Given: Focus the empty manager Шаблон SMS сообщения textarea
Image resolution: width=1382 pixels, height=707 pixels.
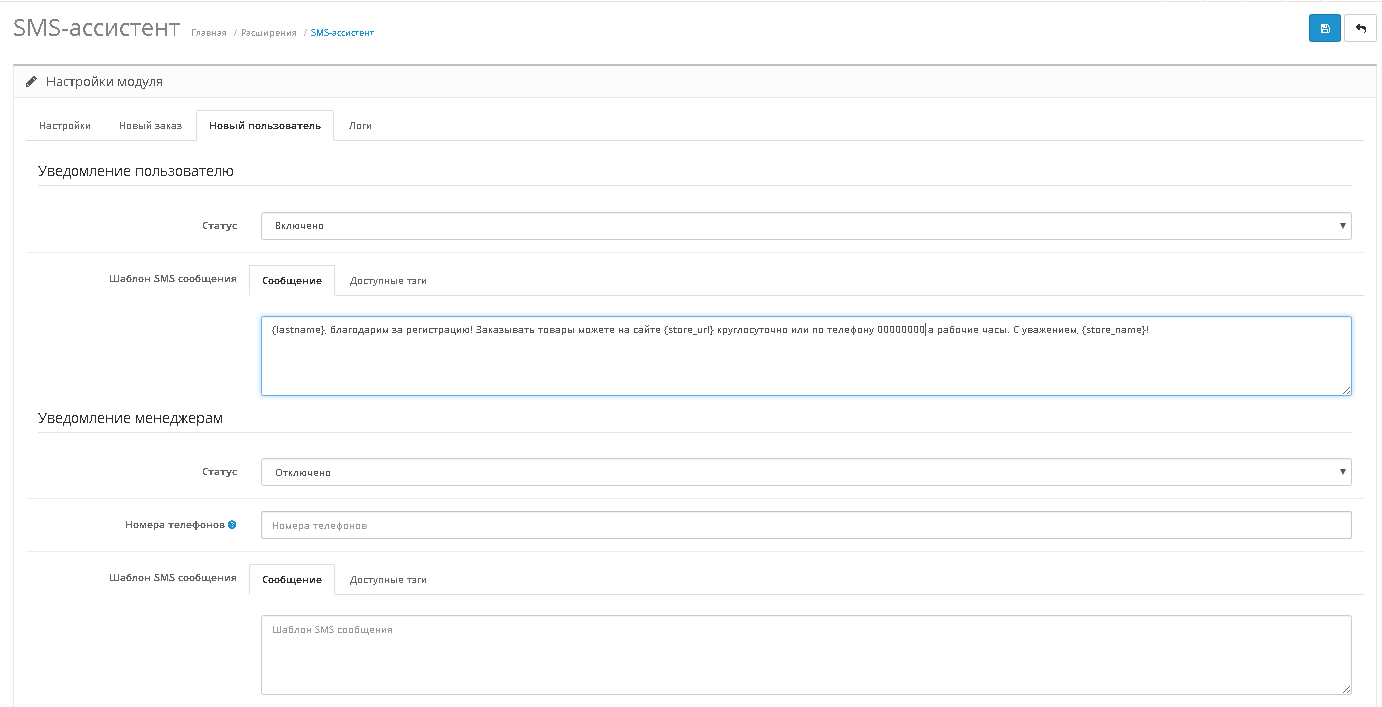Looking at the screenshot, I should pyautogui.click(x=805, y=655).
